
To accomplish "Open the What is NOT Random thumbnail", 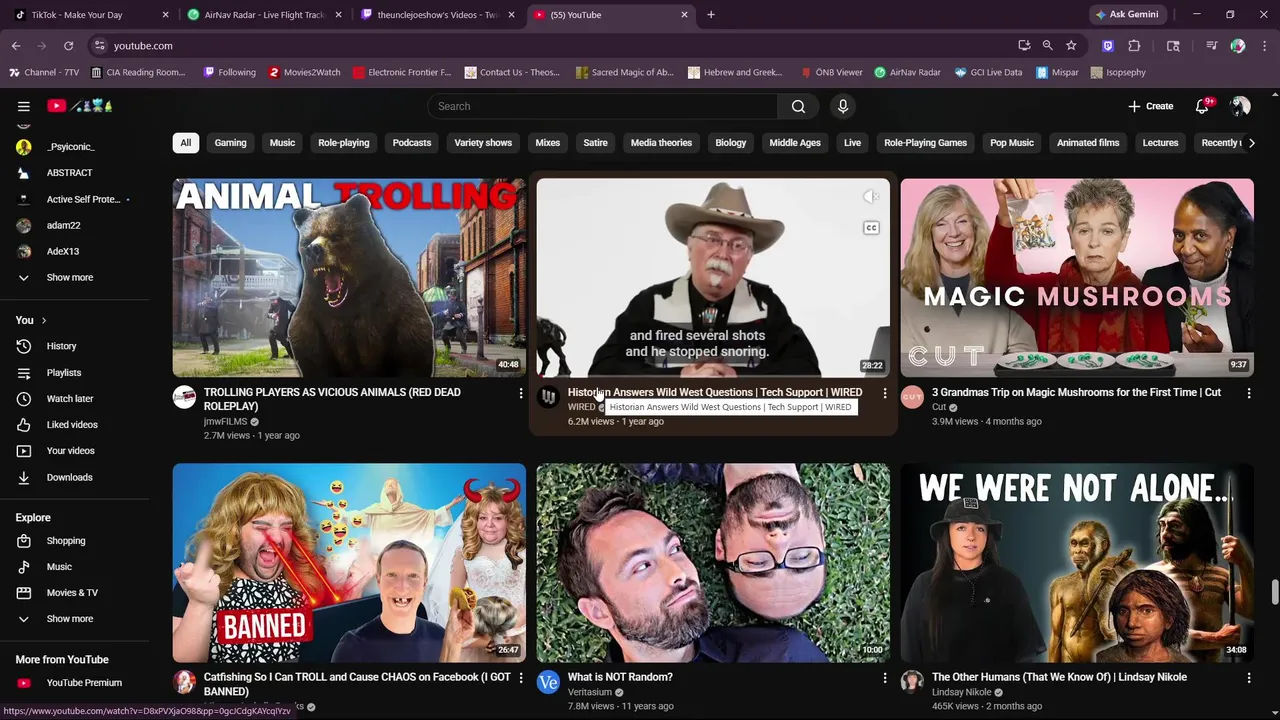I will (713, 563).
